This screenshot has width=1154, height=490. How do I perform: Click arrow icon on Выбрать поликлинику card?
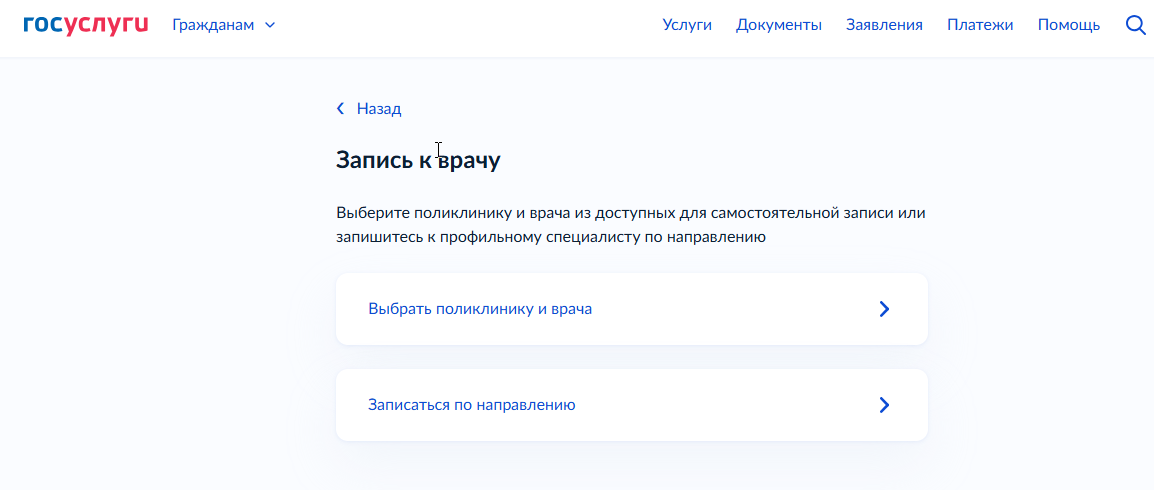[x=884, y=309]
